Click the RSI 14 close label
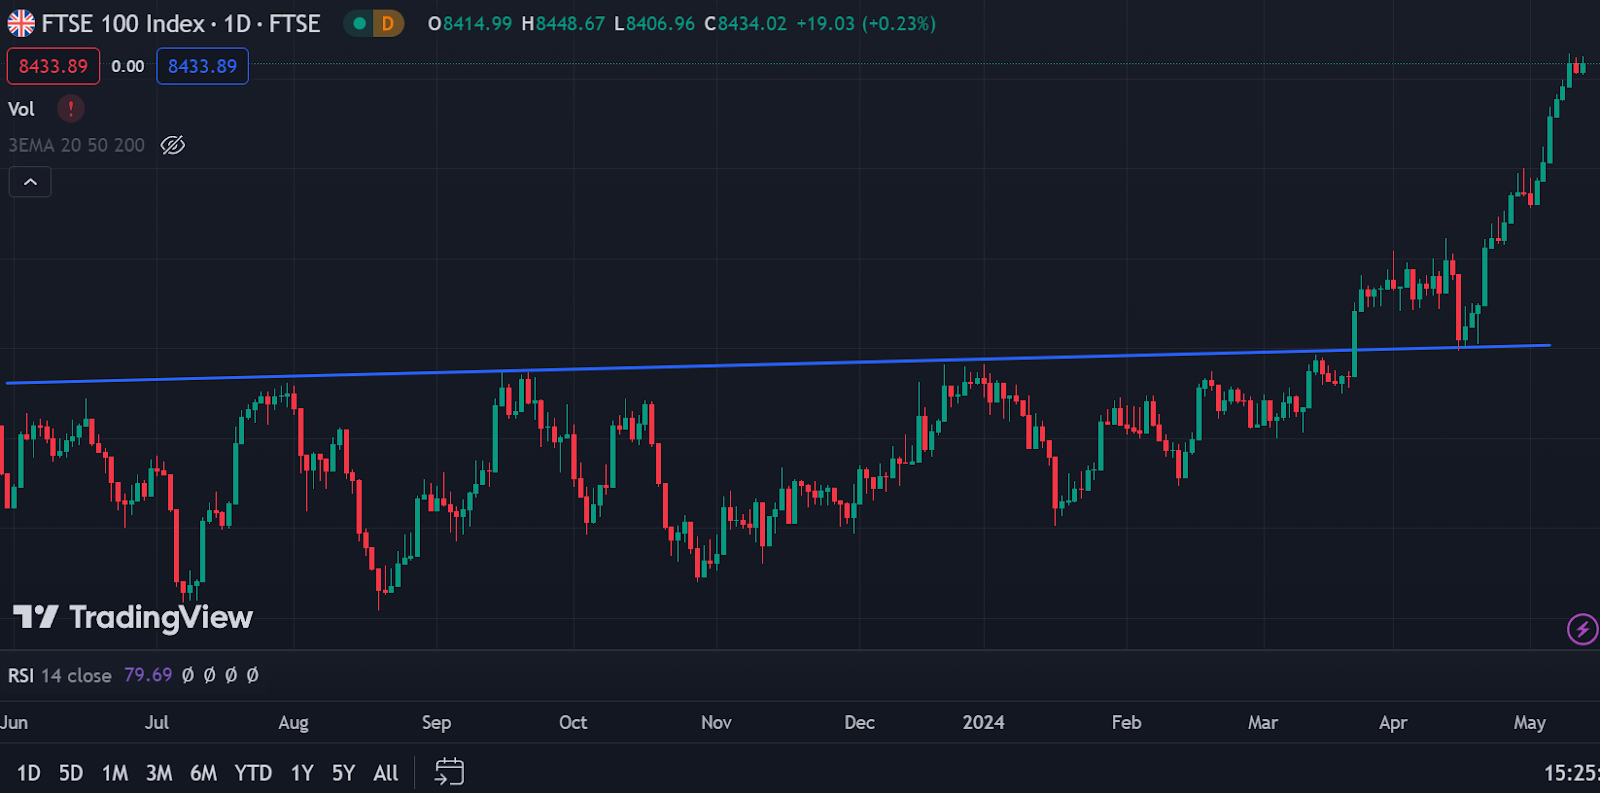1600x793 pixels. (60, 675)
